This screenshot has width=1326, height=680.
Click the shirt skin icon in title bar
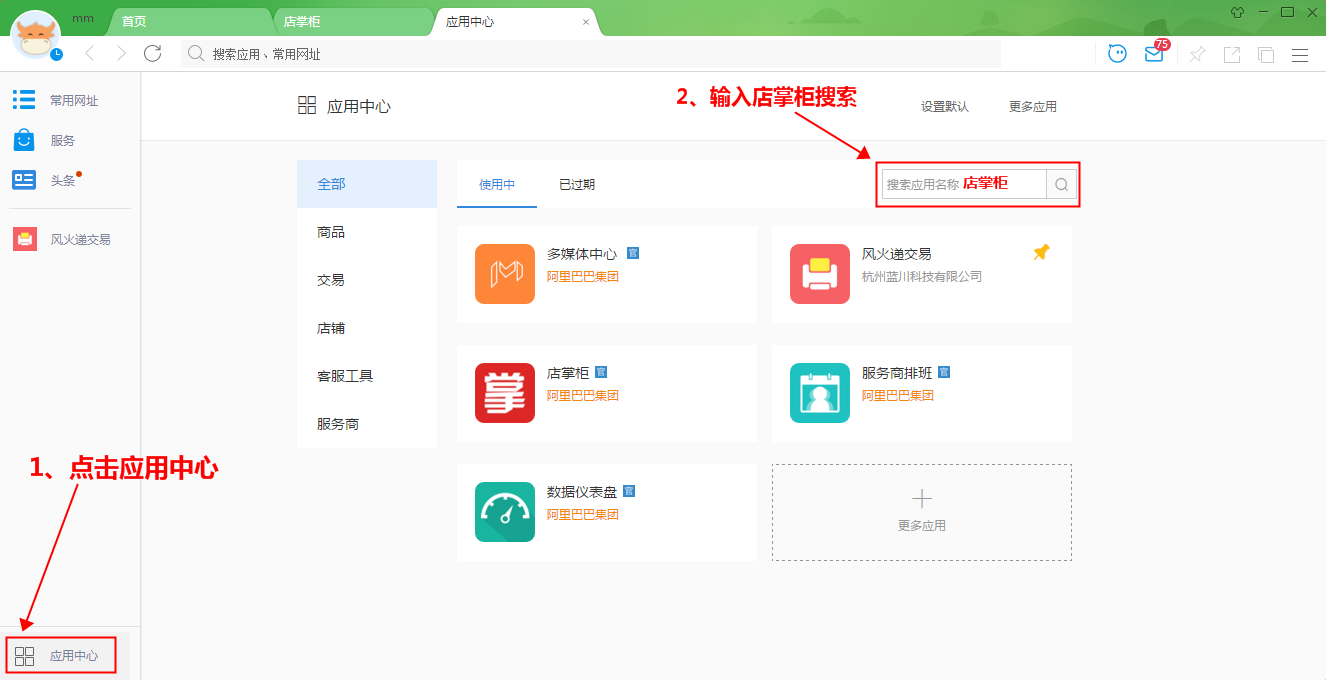(x=1237, y=13)
